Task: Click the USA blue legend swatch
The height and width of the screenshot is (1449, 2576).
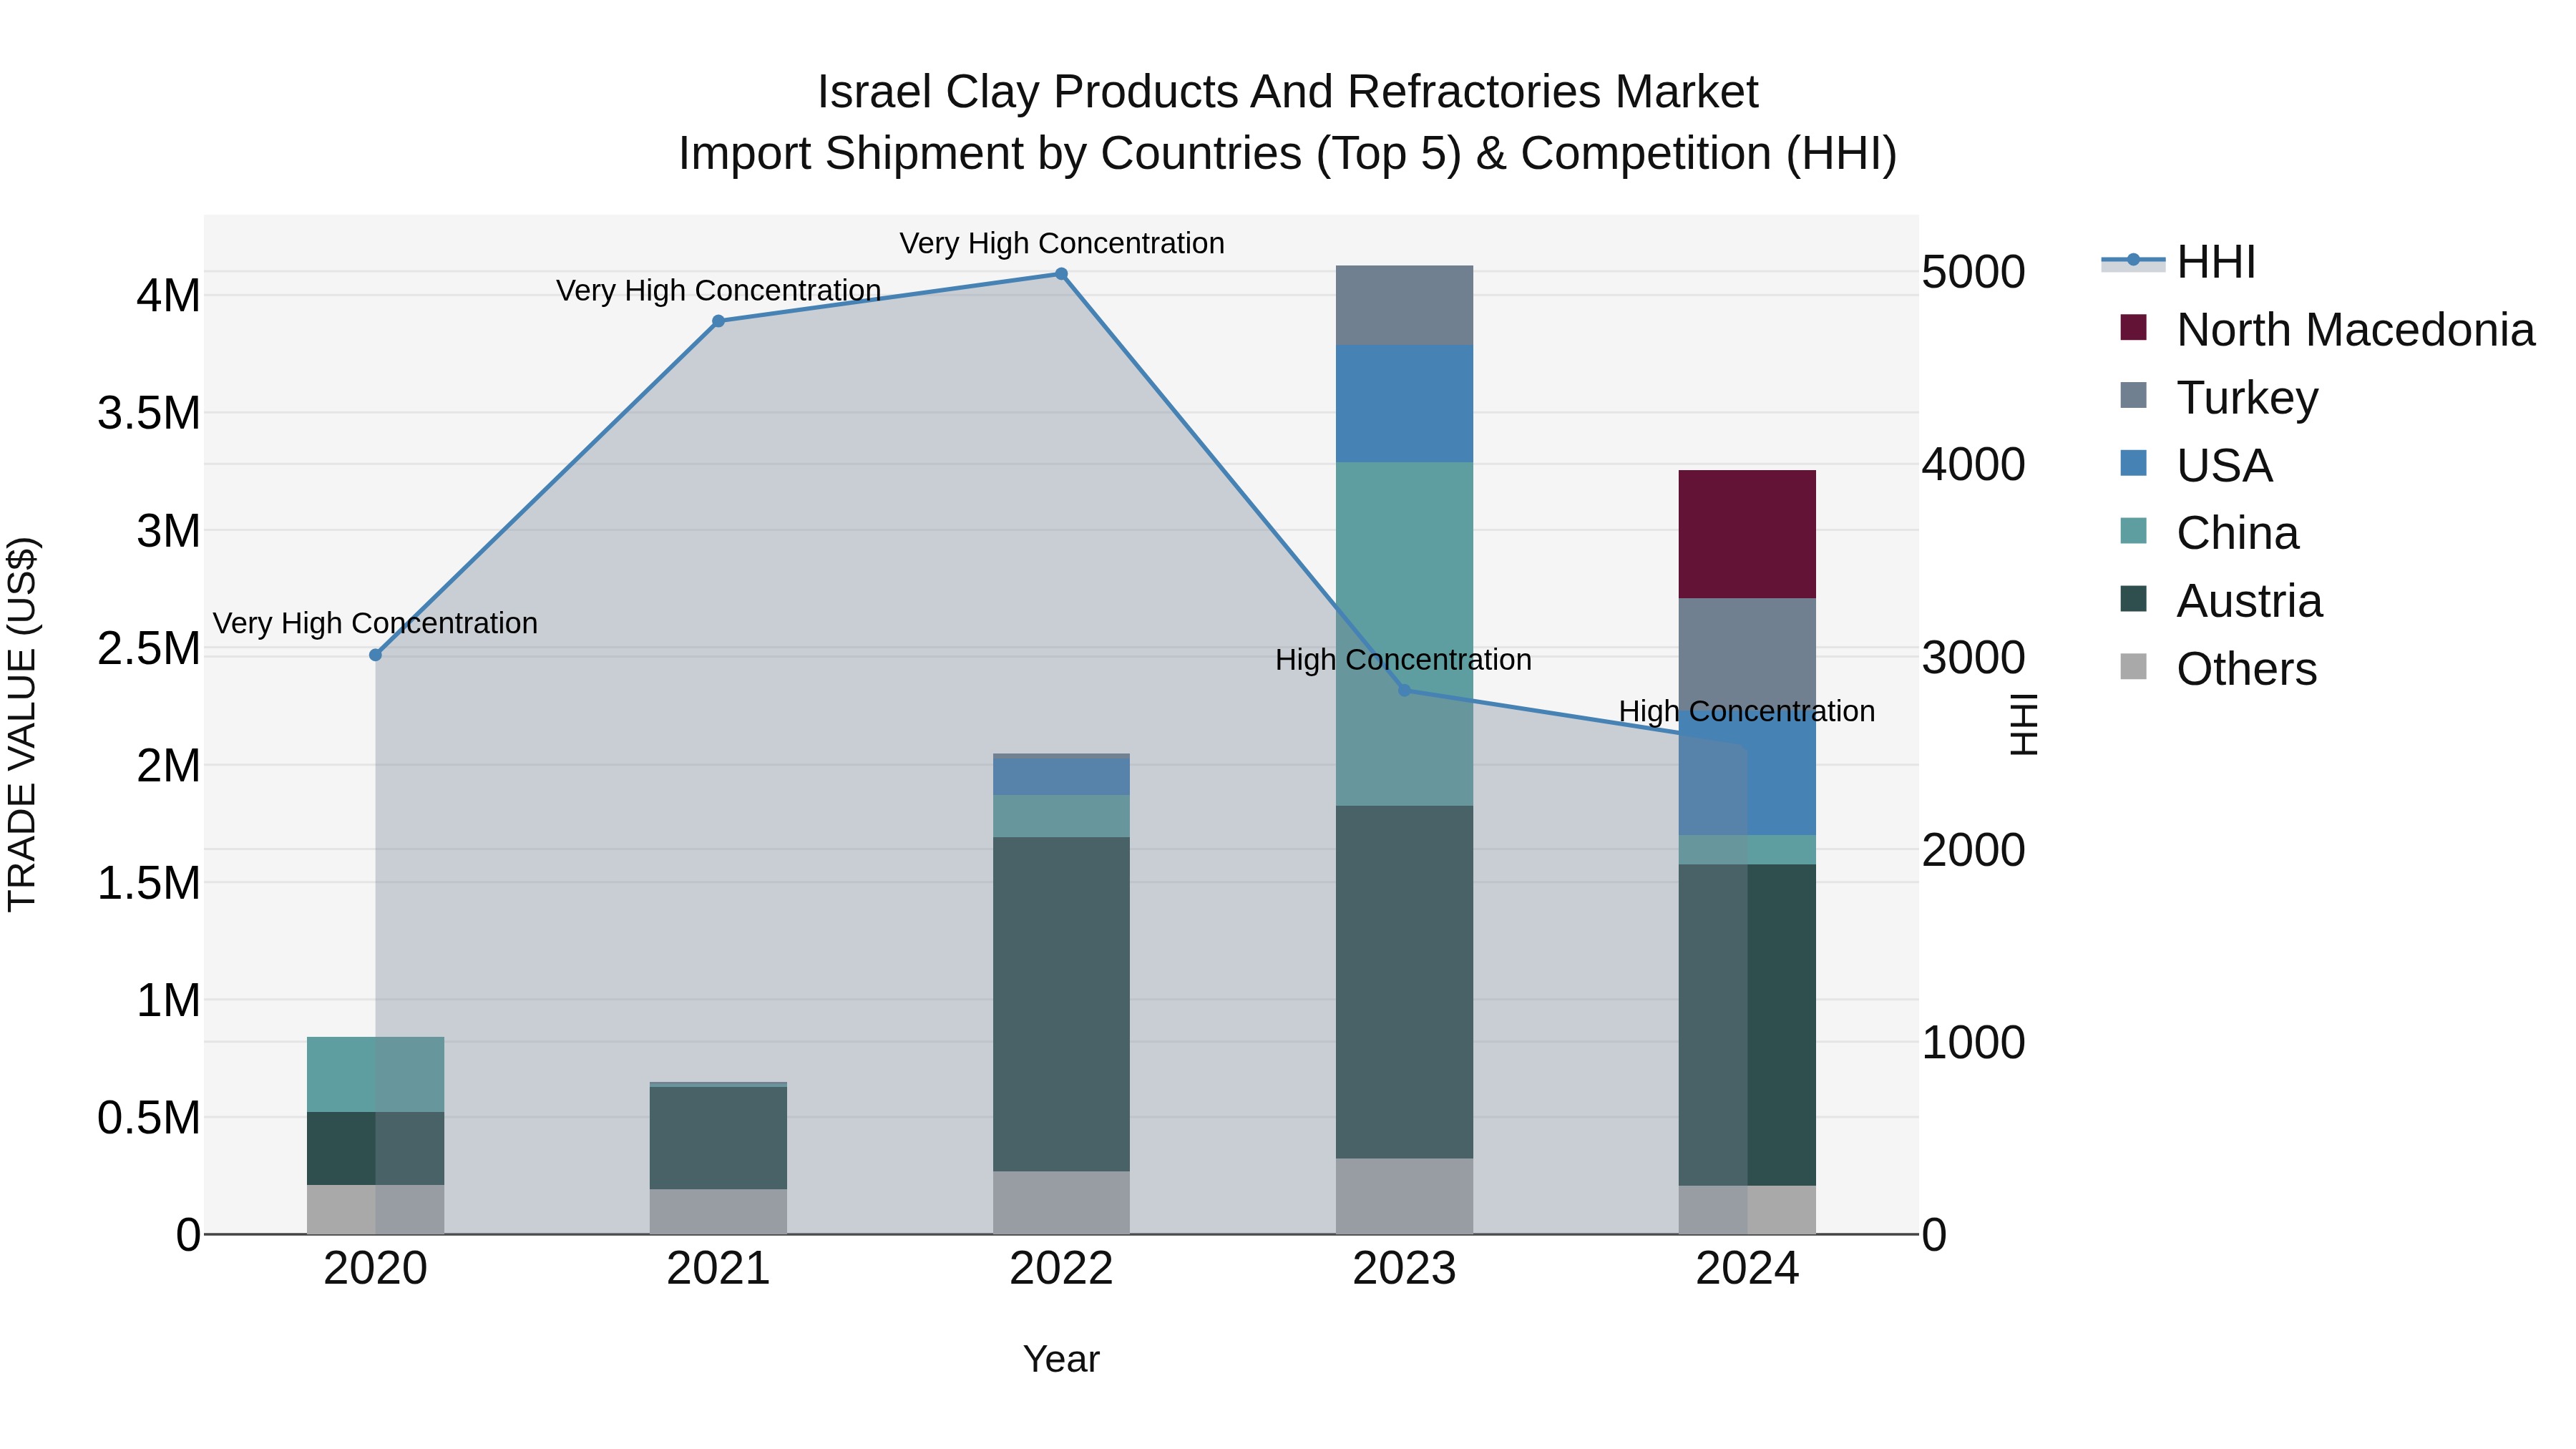Action: pyautogui.click(x=2133, y=463)
